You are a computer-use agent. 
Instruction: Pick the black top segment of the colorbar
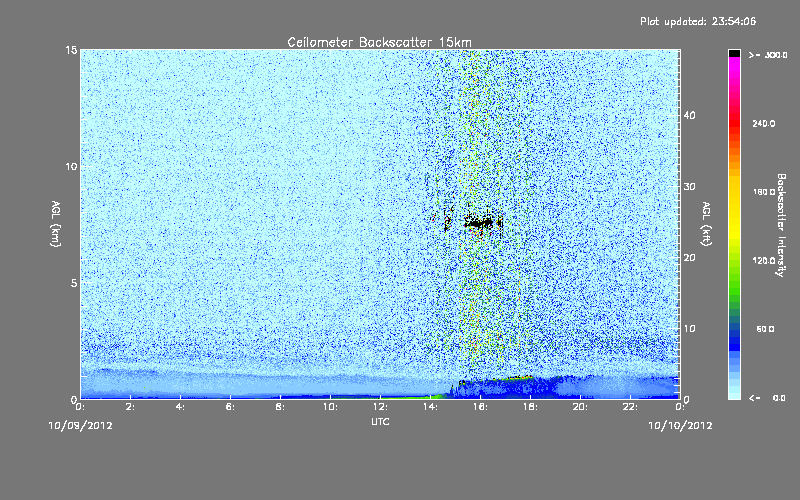[734, 53]
